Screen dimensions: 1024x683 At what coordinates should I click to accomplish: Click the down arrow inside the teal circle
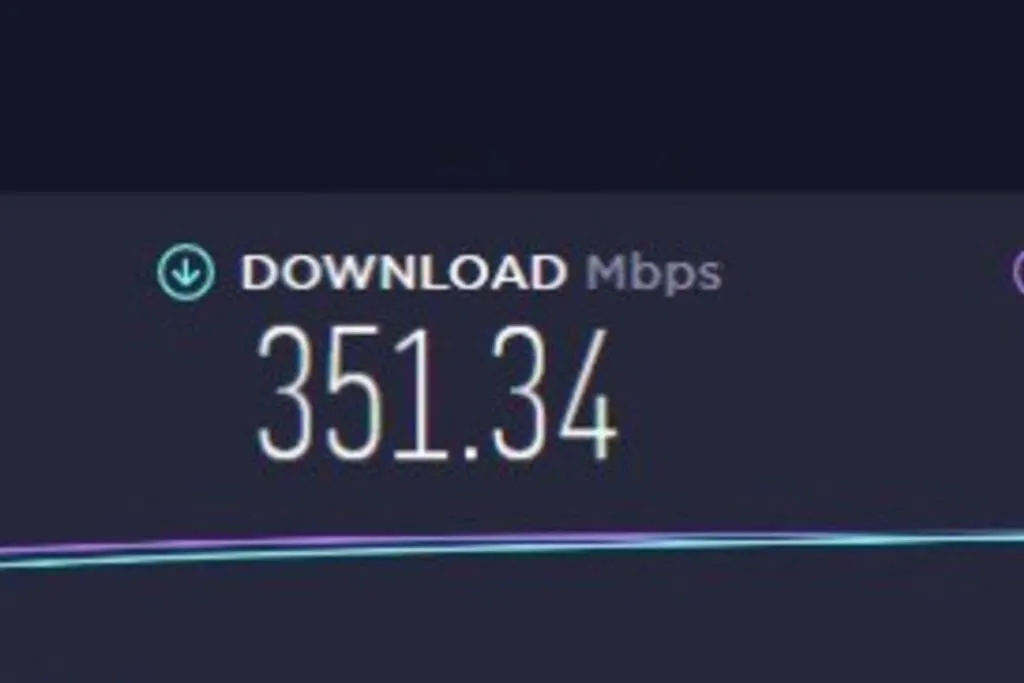coord(185,272)
